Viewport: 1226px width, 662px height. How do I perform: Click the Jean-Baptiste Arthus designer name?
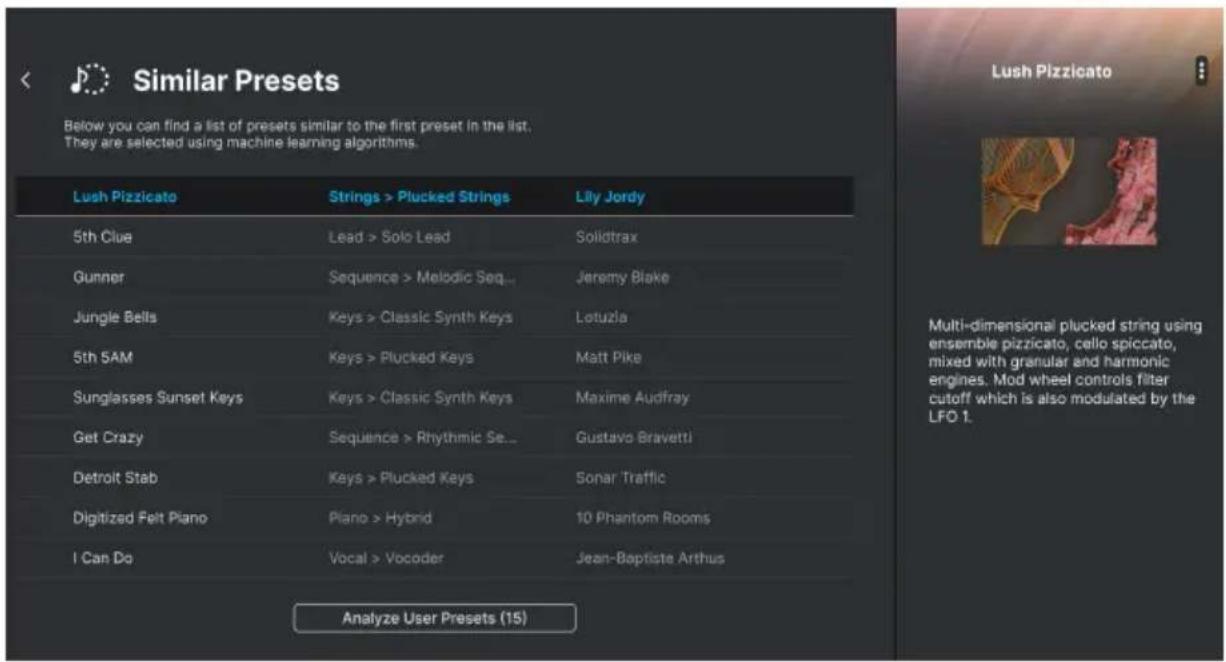click(x=650, y=558)
